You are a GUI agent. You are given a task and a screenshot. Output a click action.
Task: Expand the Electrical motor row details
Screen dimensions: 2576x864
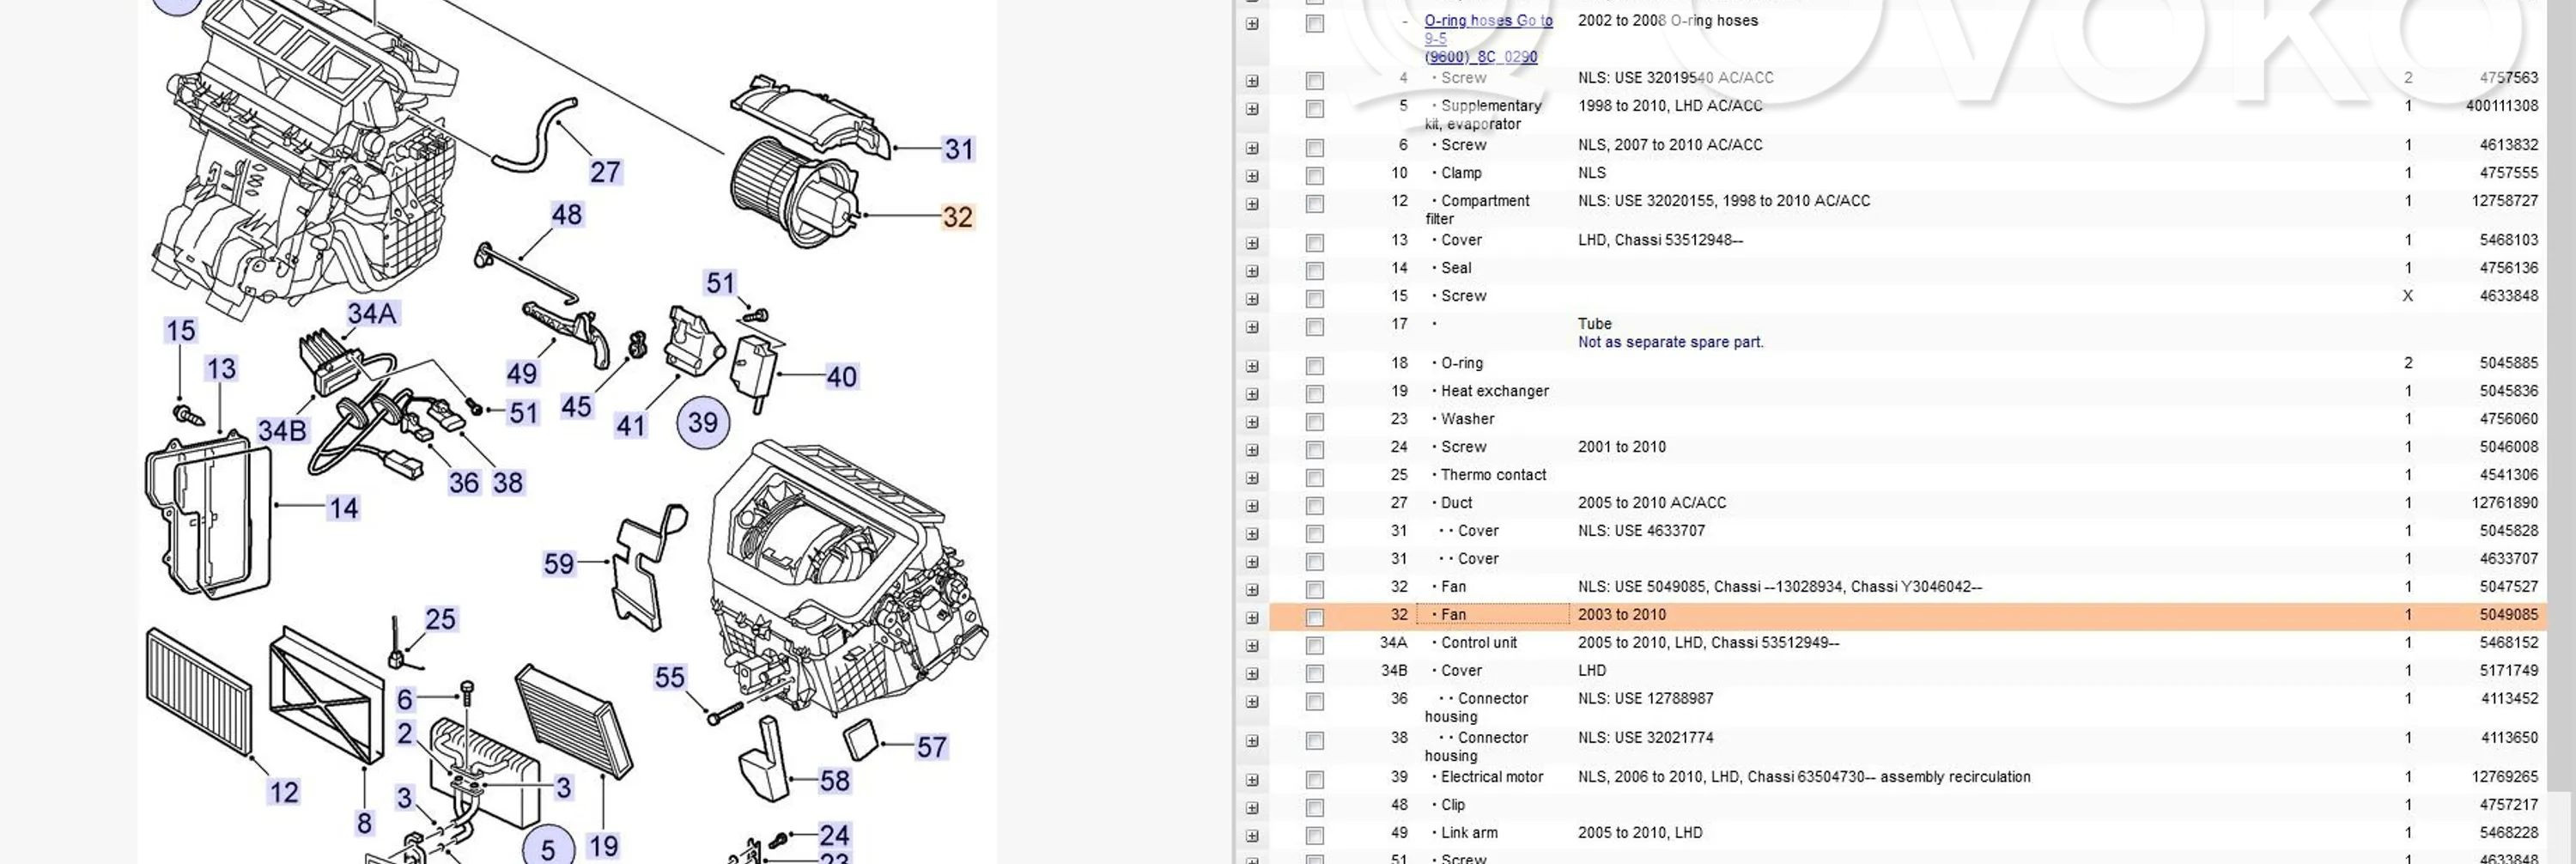1252,779
